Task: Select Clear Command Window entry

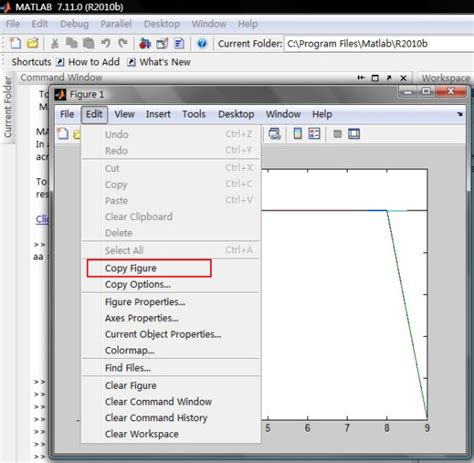Action: pyautogui.click(x=171, y=402)
